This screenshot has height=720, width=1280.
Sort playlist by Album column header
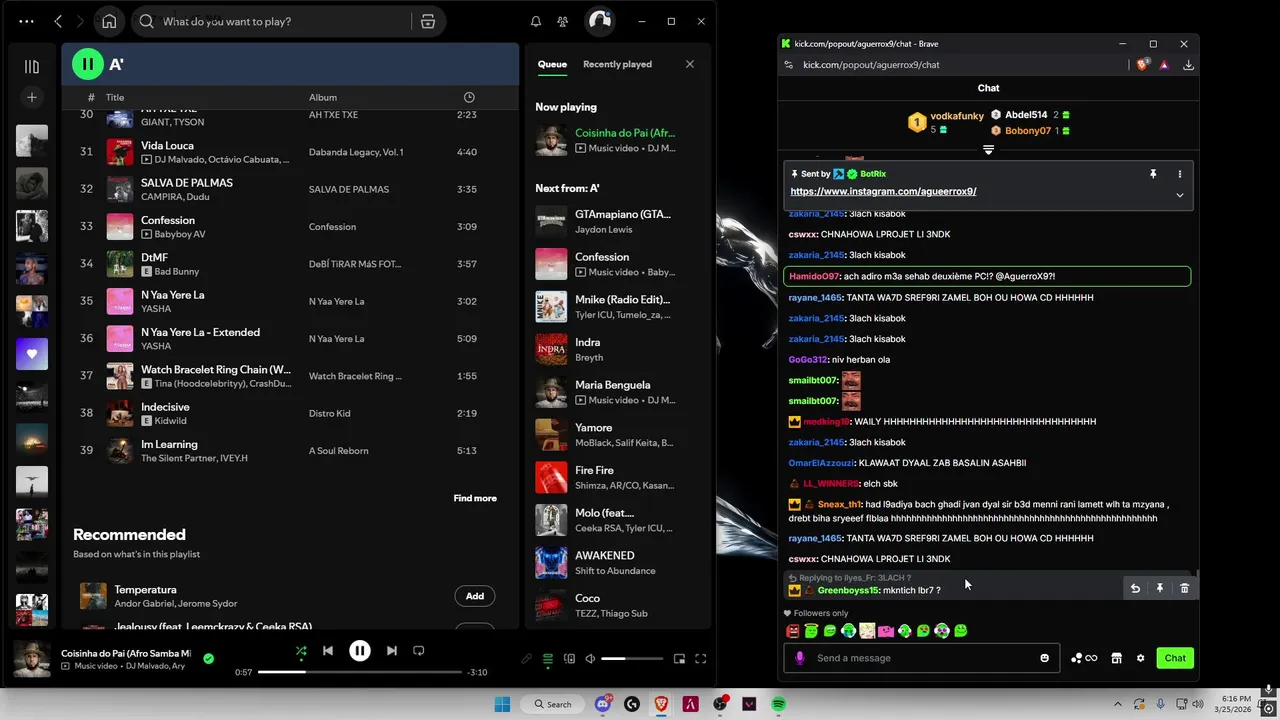(x=323, y=97)
